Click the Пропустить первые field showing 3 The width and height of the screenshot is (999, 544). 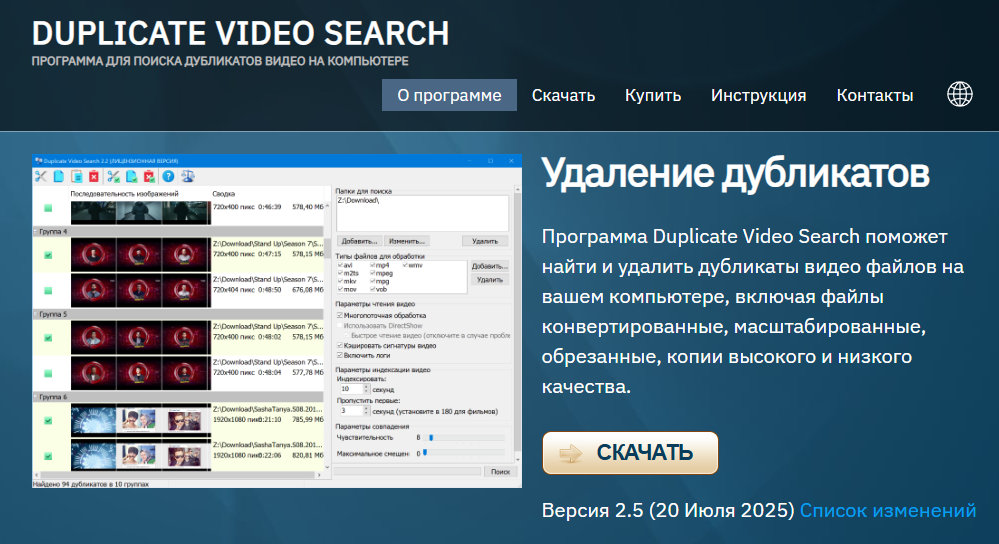tap(350, 411)
